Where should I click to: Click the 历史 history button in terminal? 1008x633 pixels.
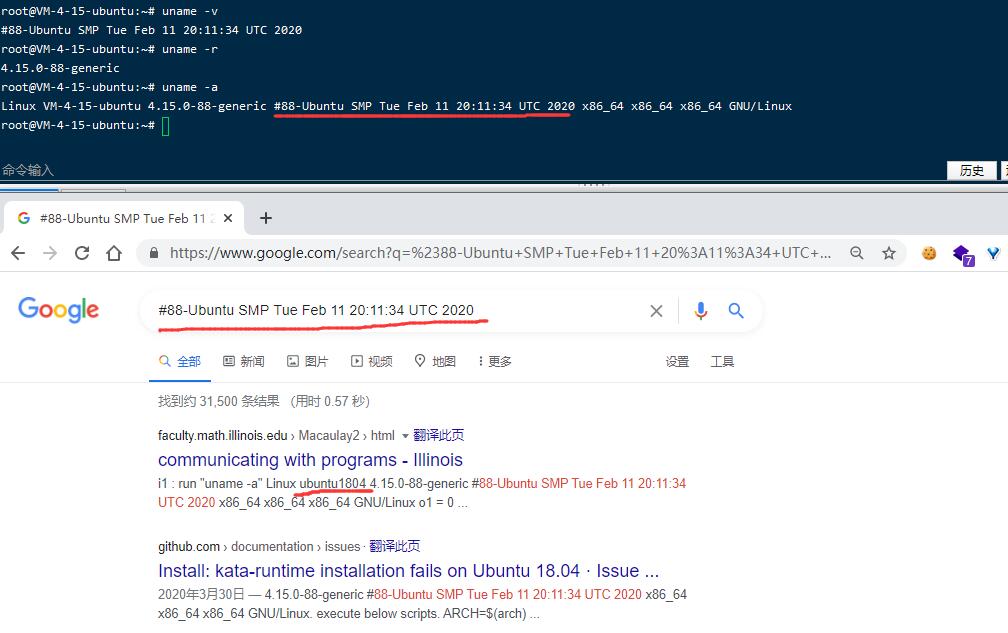click(971, 170)
